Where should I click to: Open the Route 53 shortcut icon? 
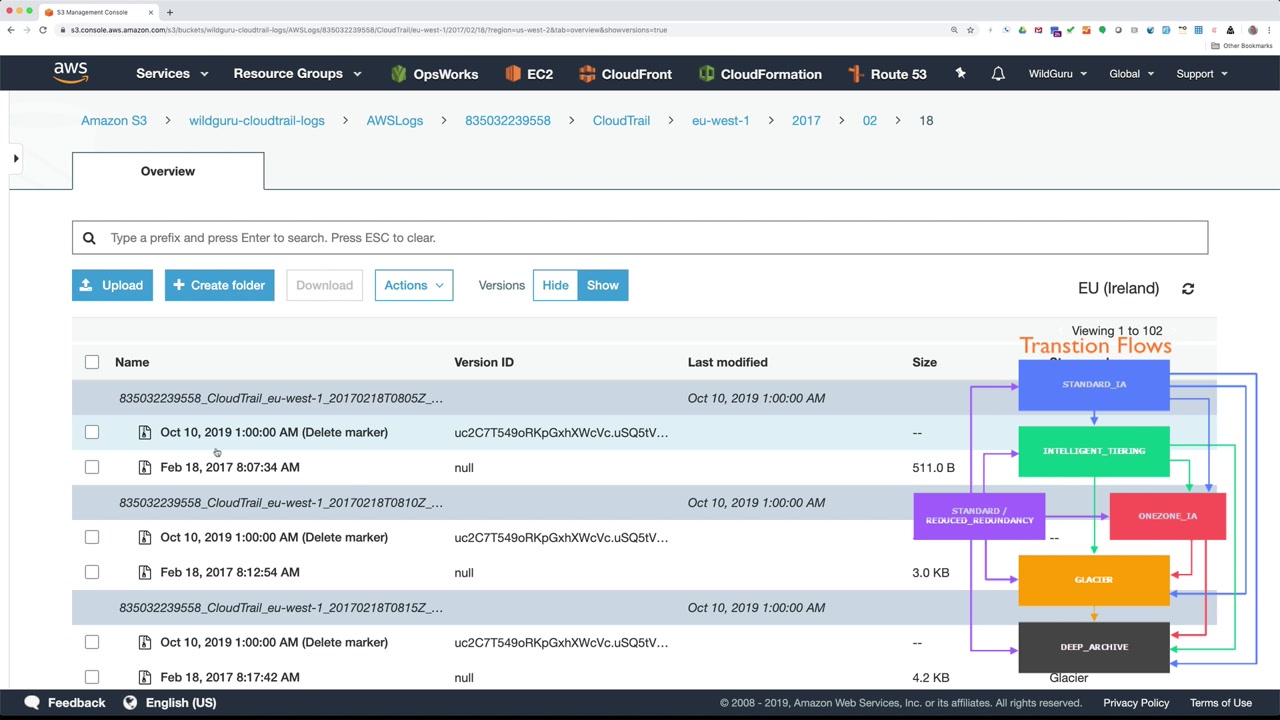click(x=855, y=74)
